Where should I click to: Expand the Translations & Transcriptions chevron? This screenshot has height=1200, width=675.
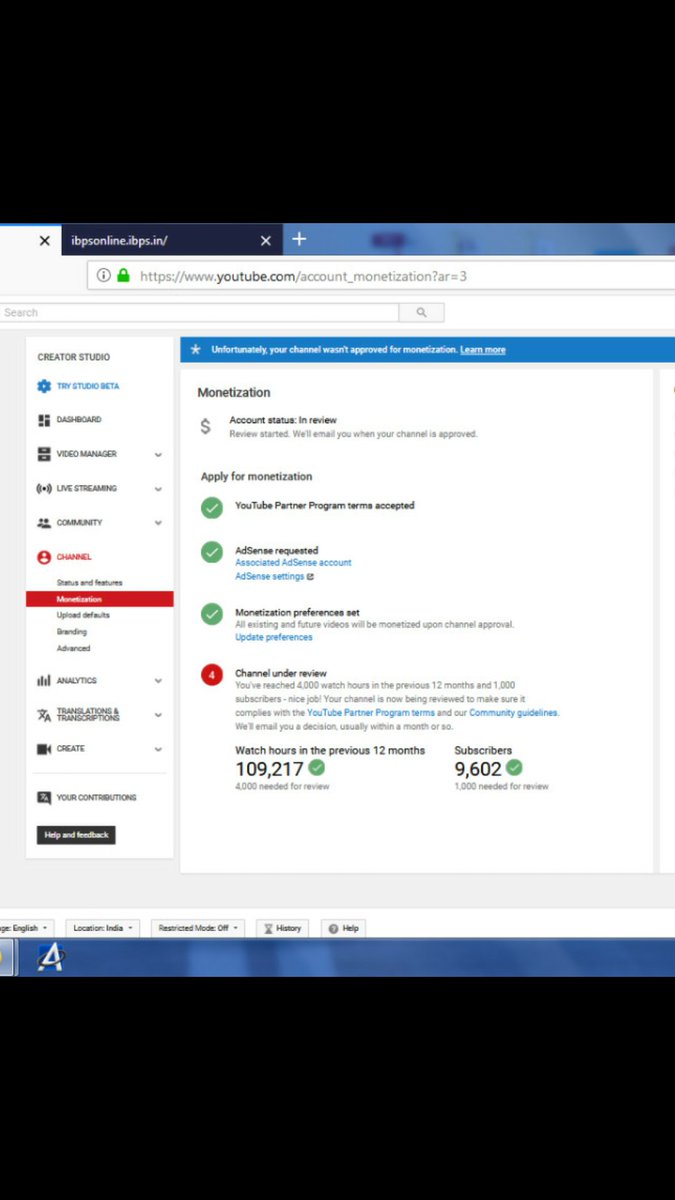158,715
